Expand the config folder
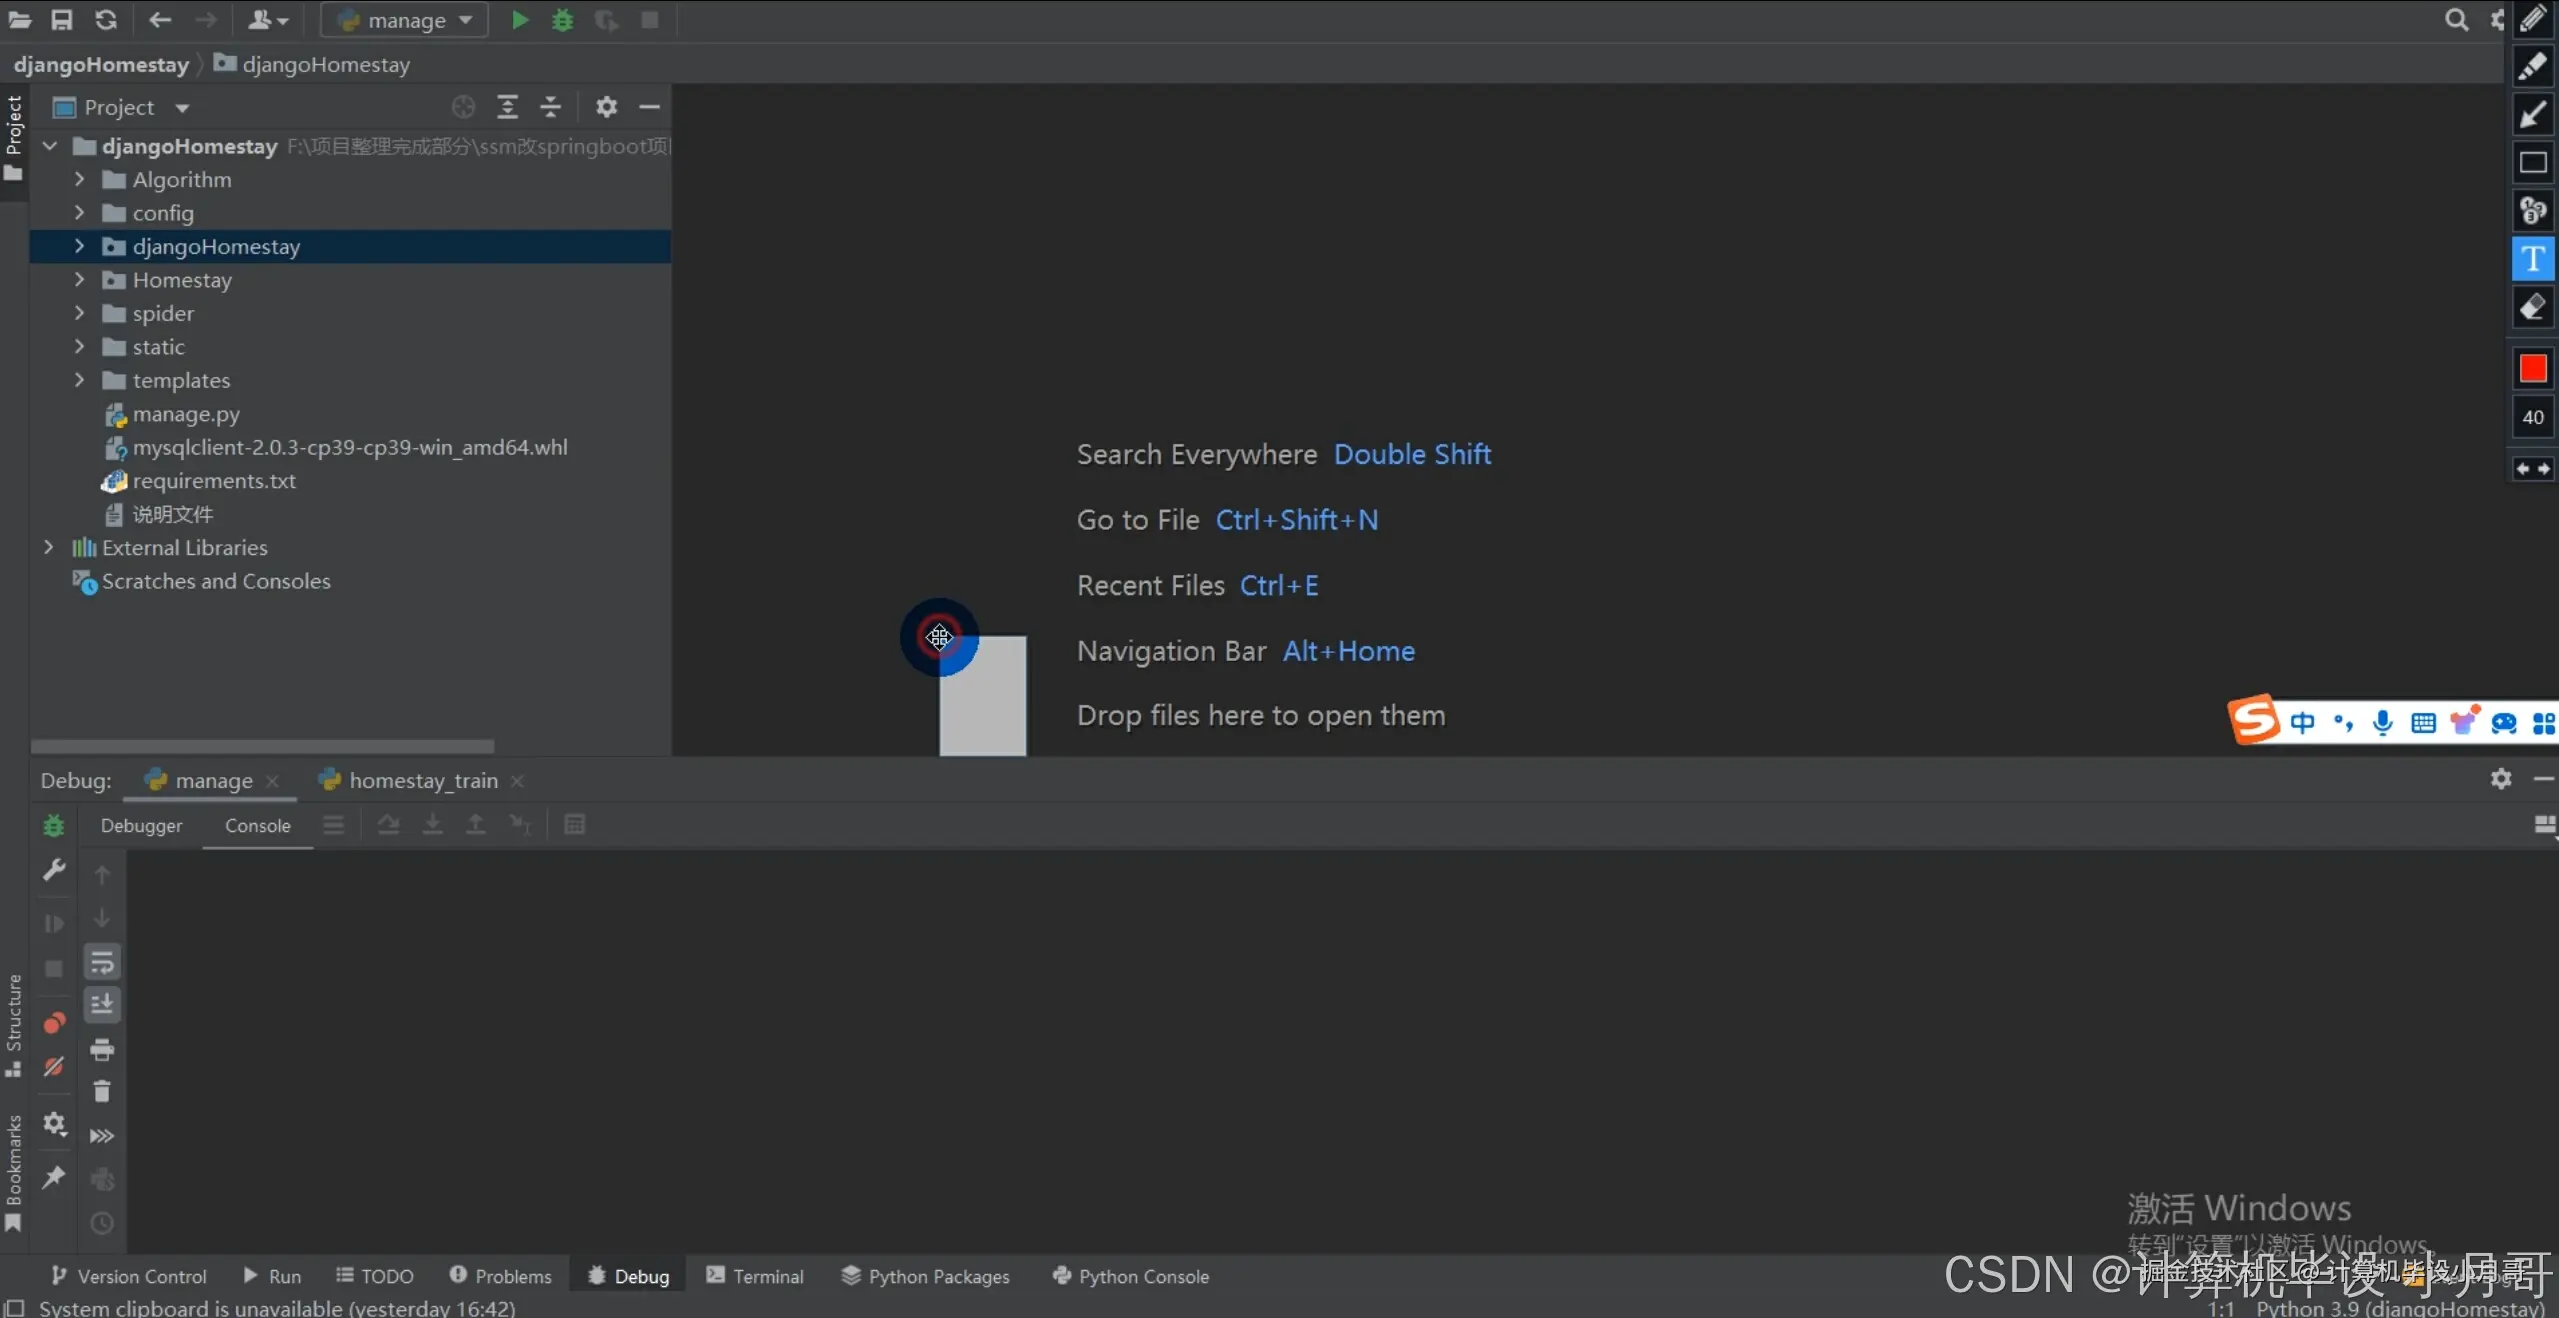 point(79,213)
